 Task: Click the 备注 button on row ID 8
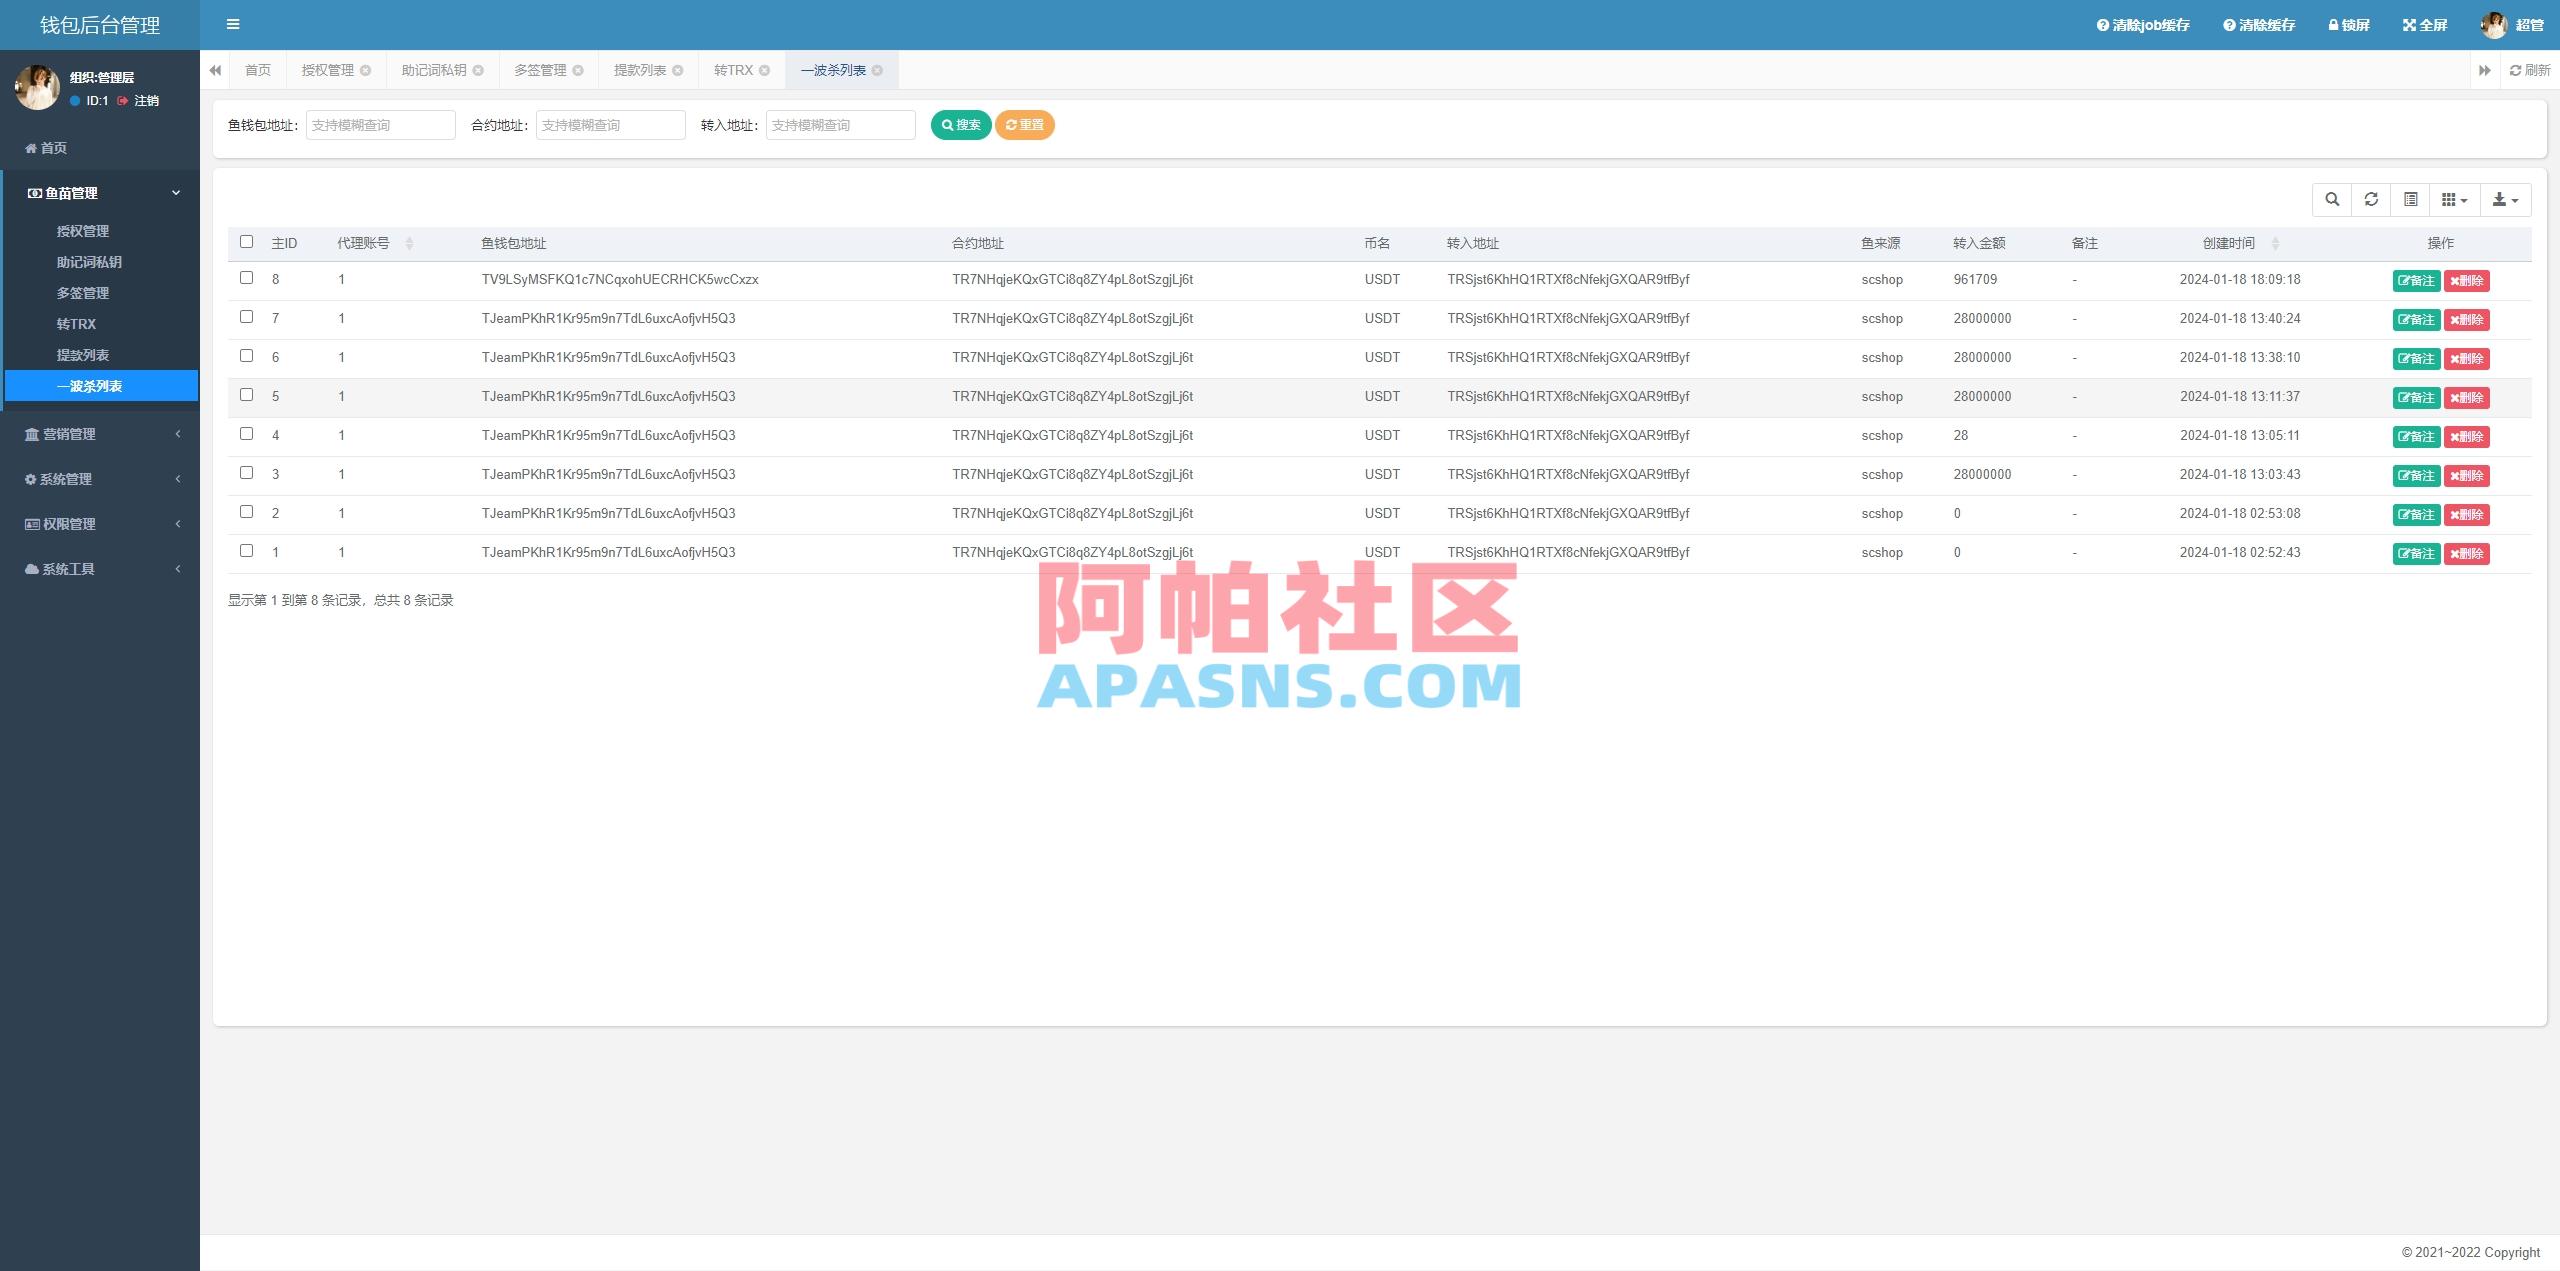coord(2417,280)
